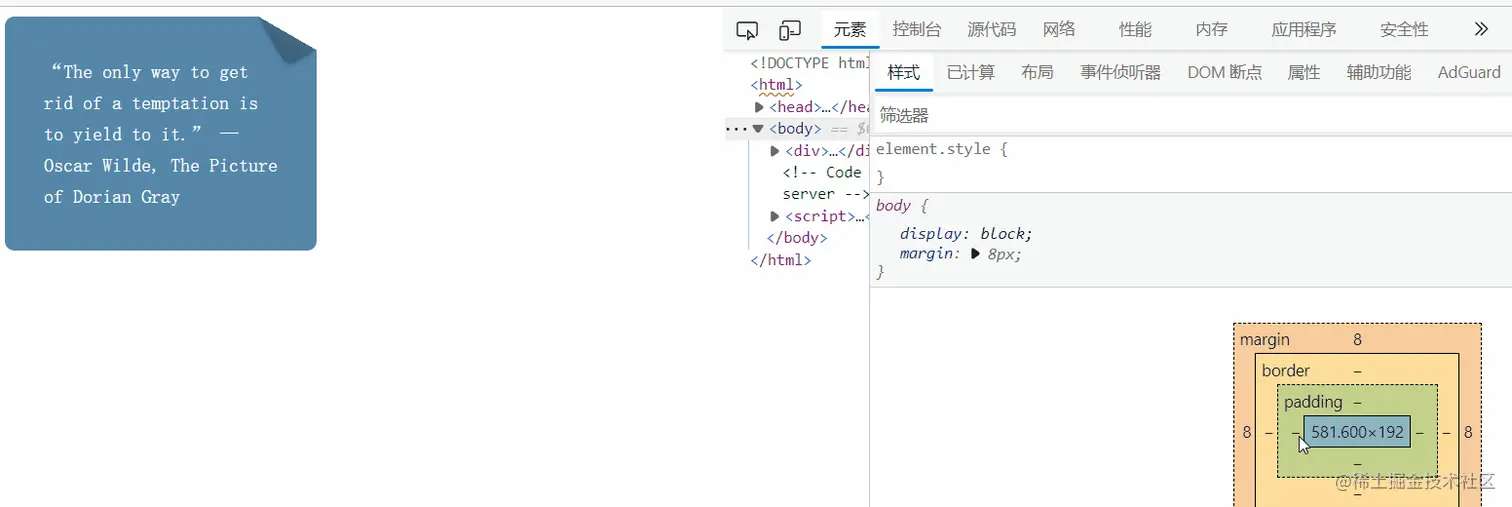Toggle the device emulation toolbar icon
This screenshot has width=1512, height=507.
[x=790, y=30]
